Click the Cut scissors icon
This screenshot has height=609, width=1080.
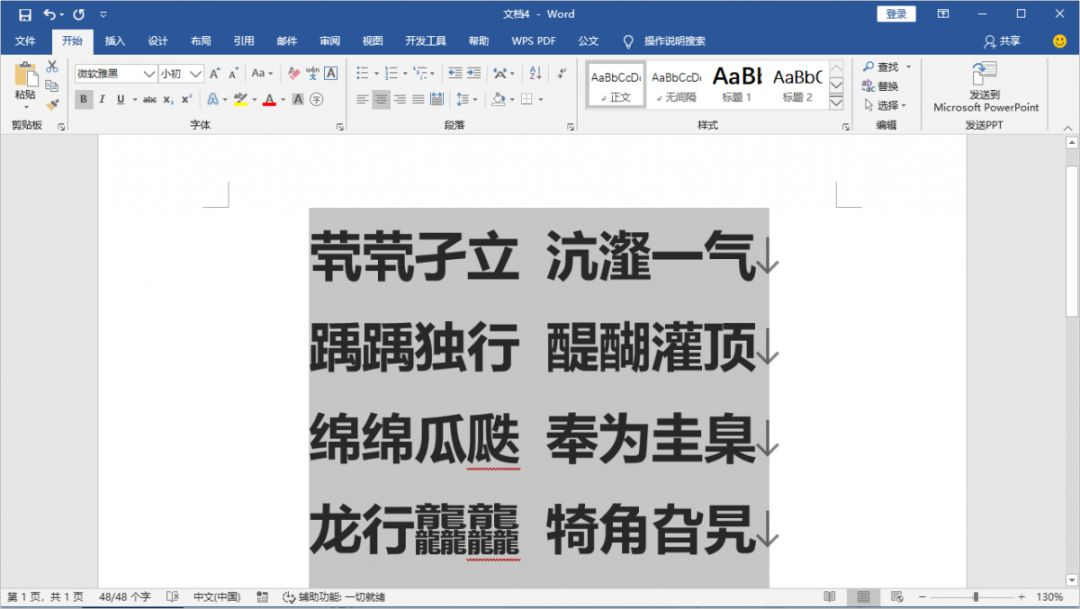tap(52, 67)
